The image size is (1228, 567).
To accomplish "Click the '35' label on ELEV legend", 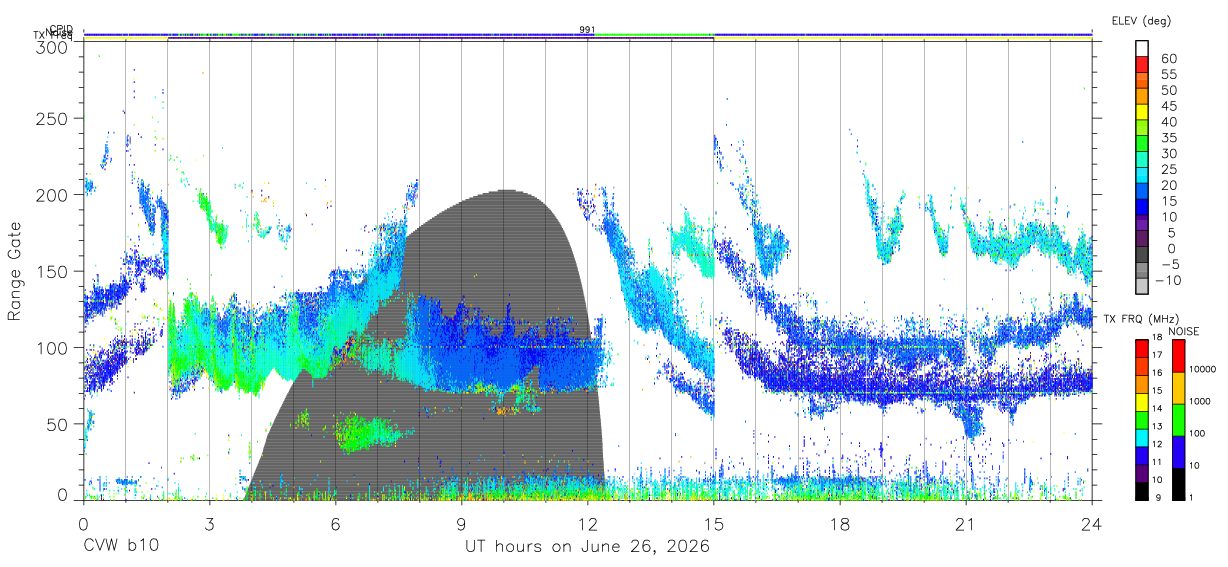I will (1168, 138).
